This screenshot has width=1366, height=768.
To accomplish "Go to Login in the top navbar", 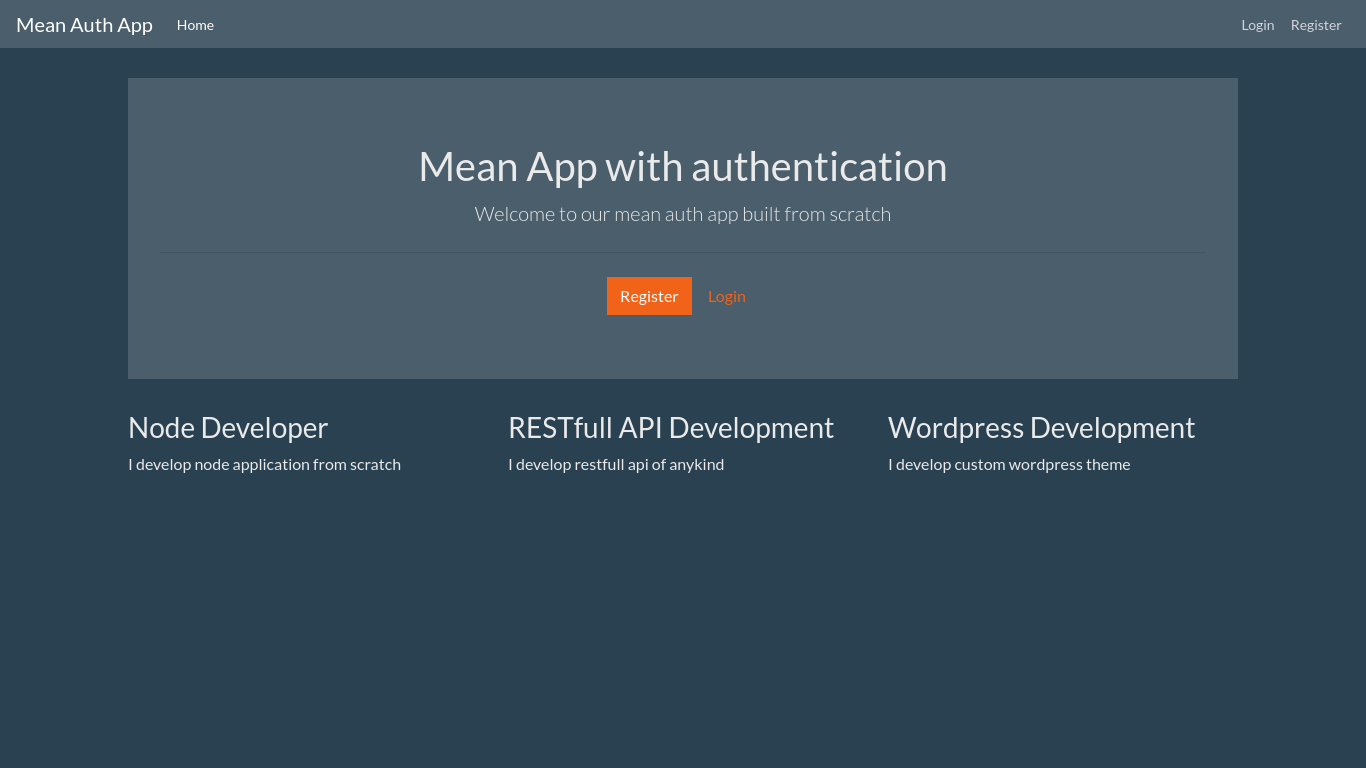I will click(x=1257, y=25).
